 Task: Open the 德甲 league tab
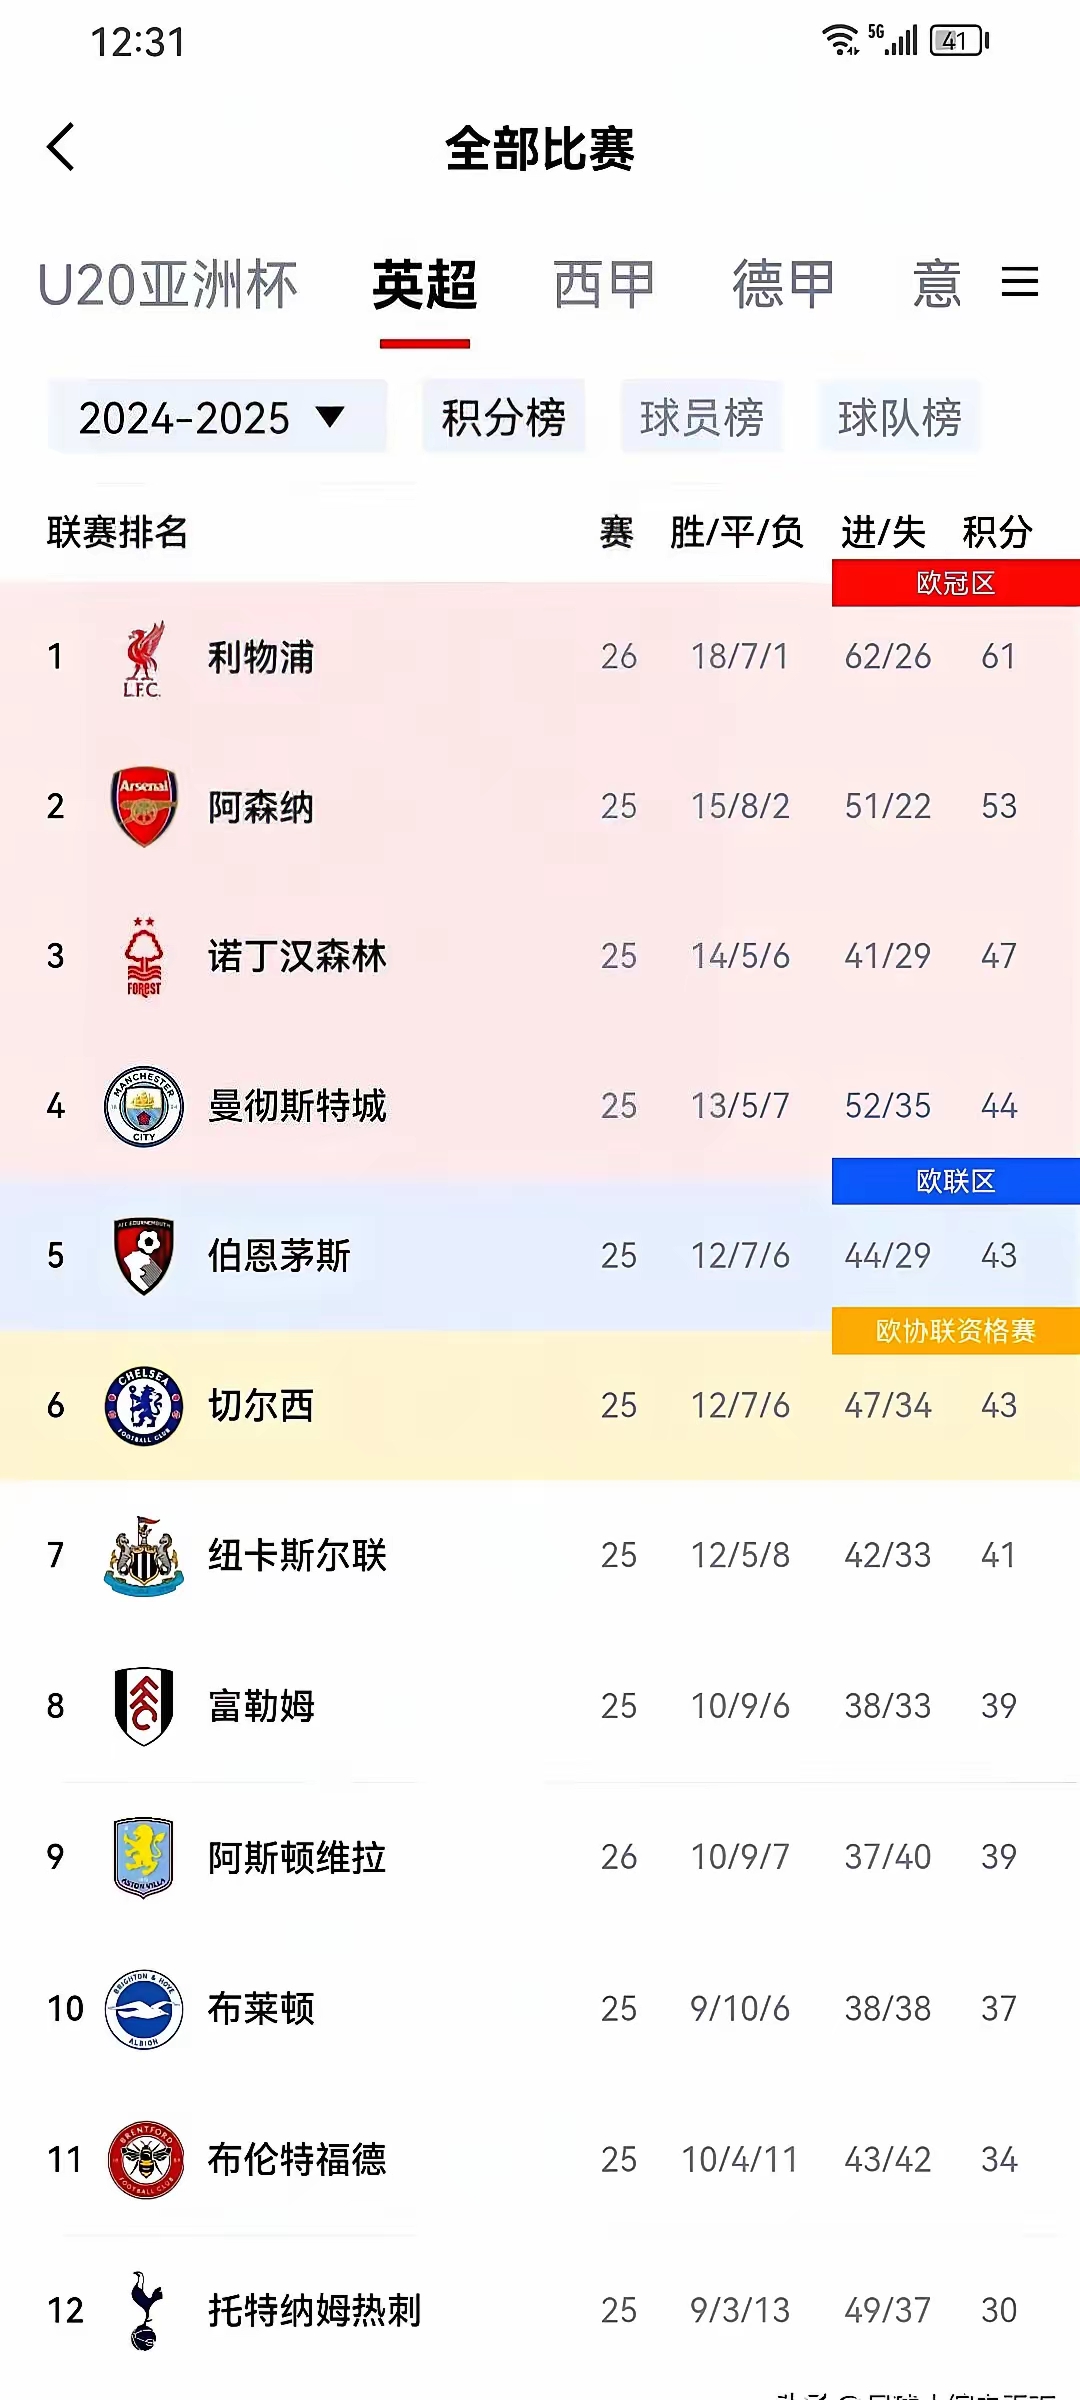tap(781, 284)
